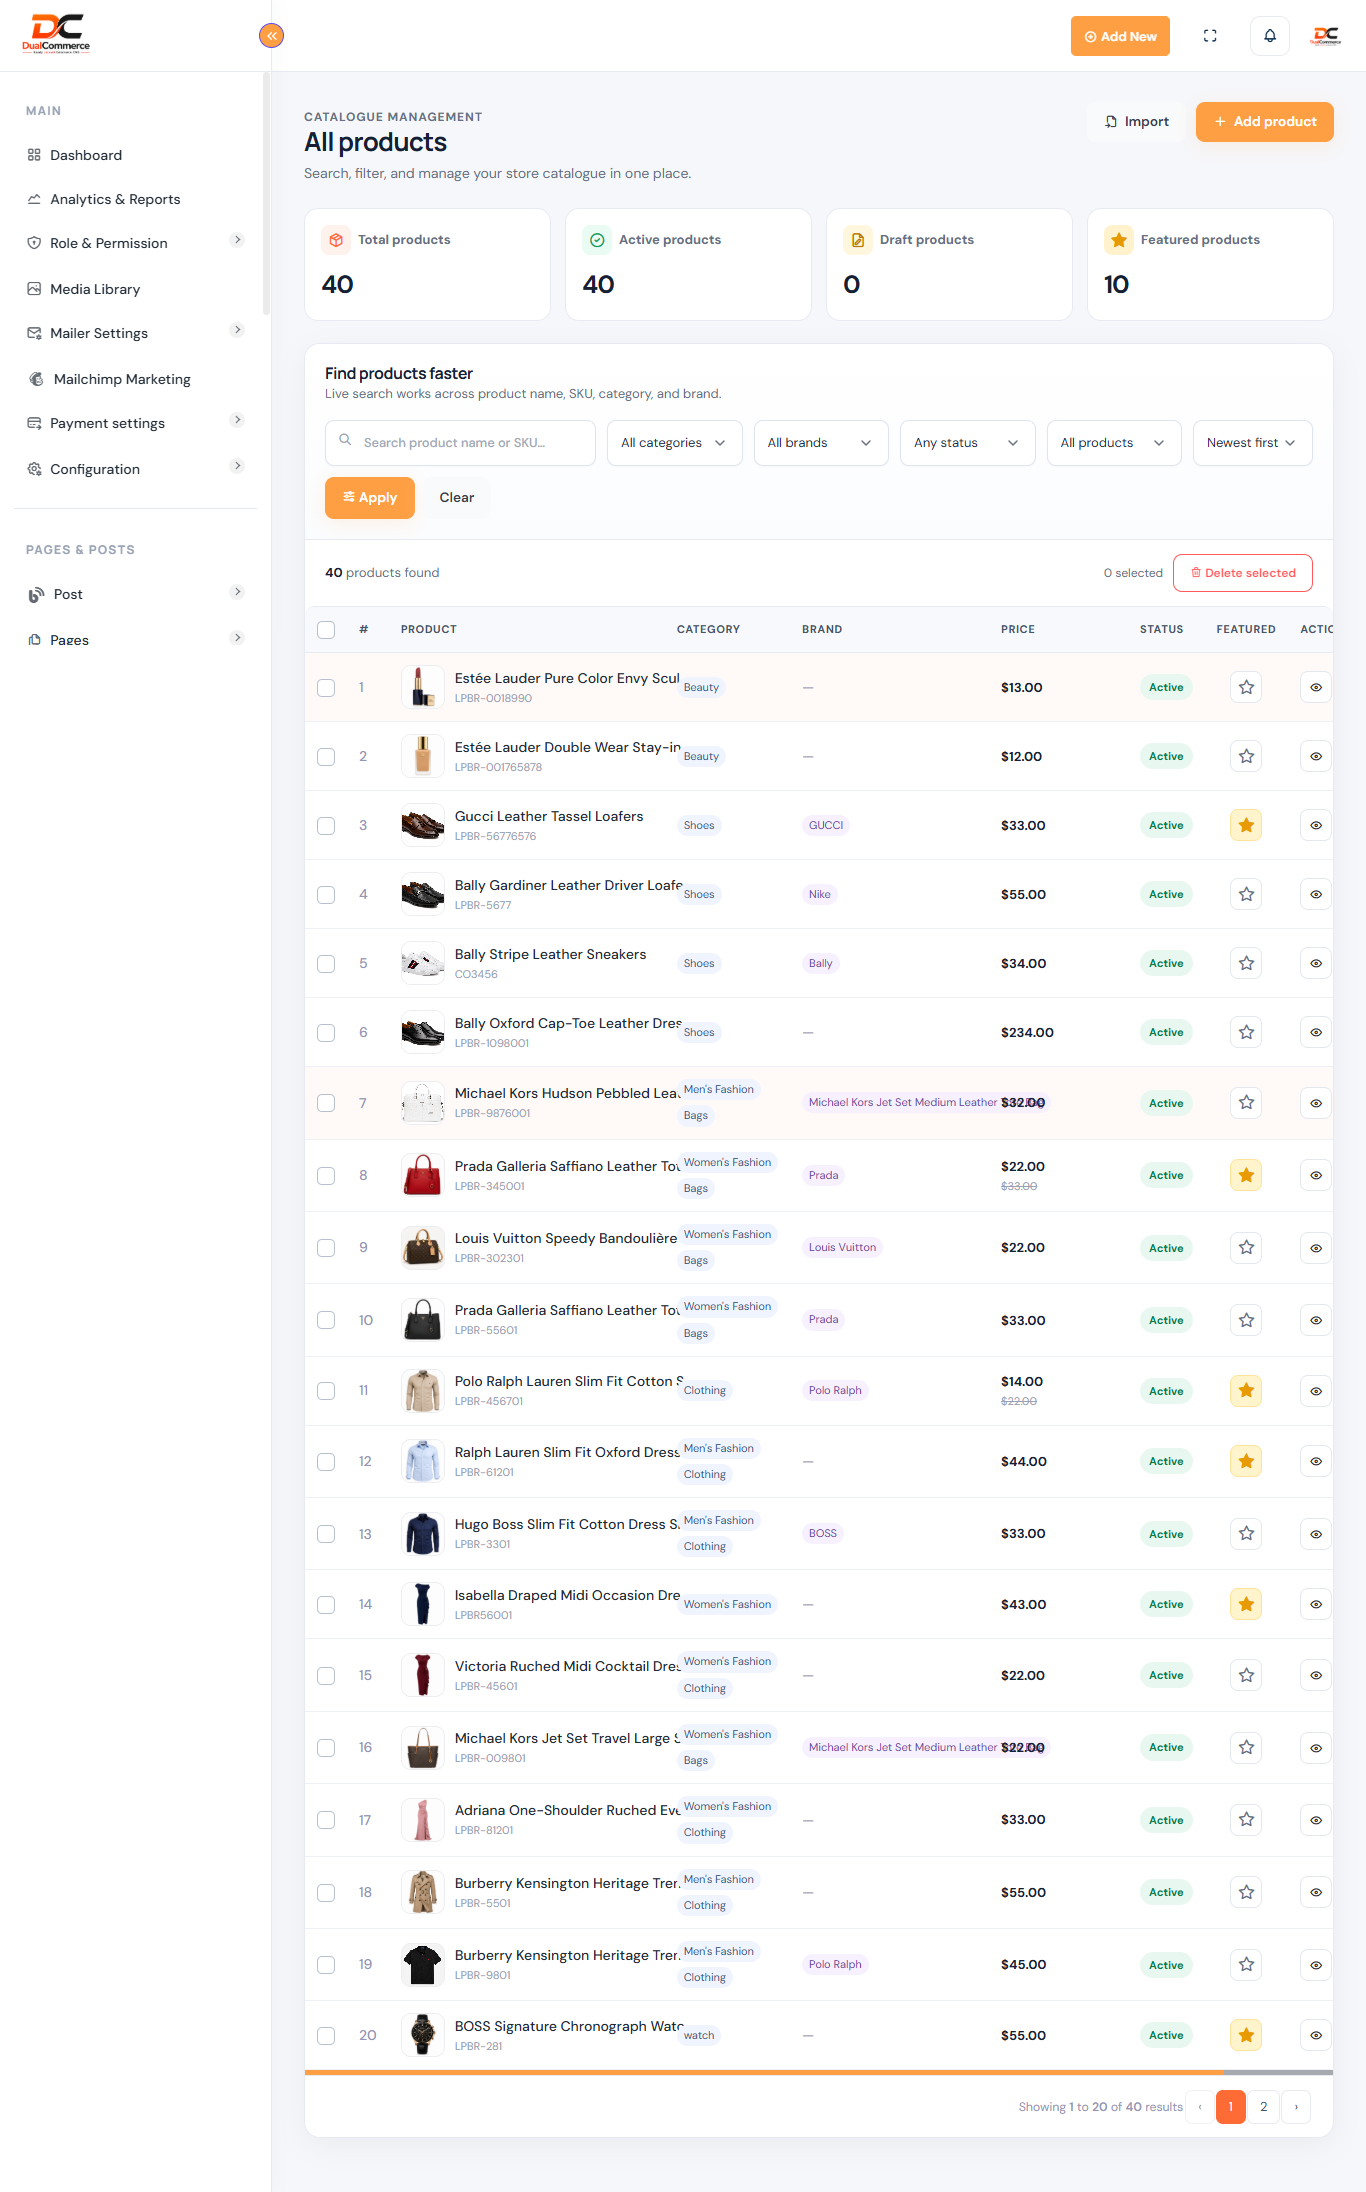Screen dimensions: 1366x2192
Task: Check the BOSS Signature Chronograph Watch row
Action: click(326, 2036)
